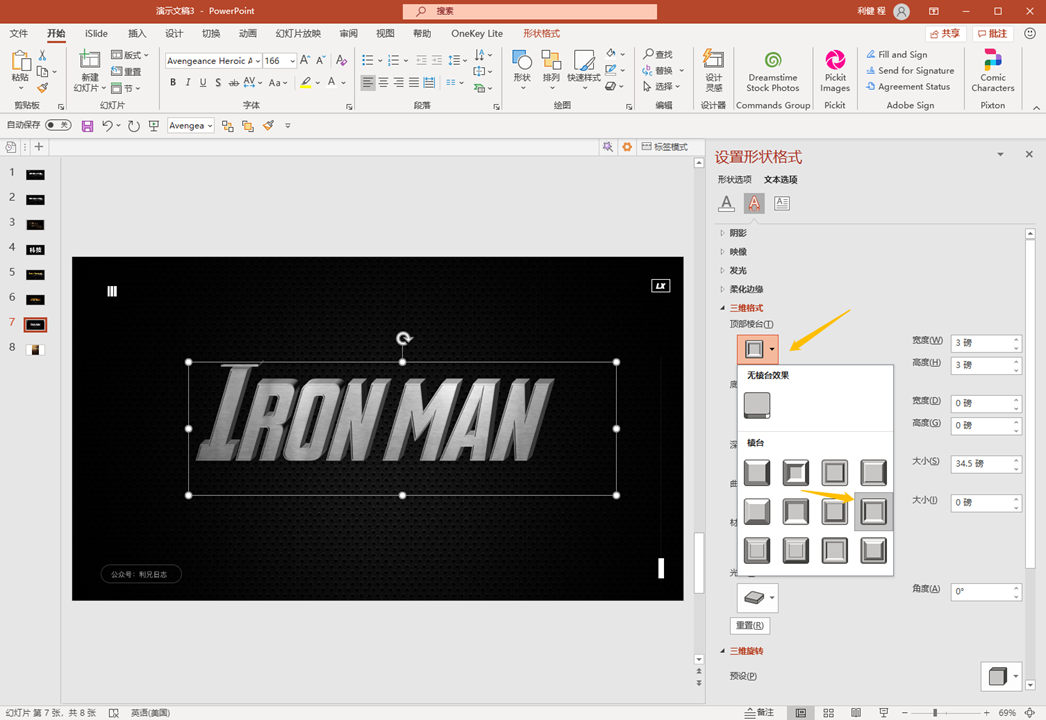This screenshot has height=720, width=1046.
Task: Toggle Normal view in the status bar
Action: (x=801, y=713)
